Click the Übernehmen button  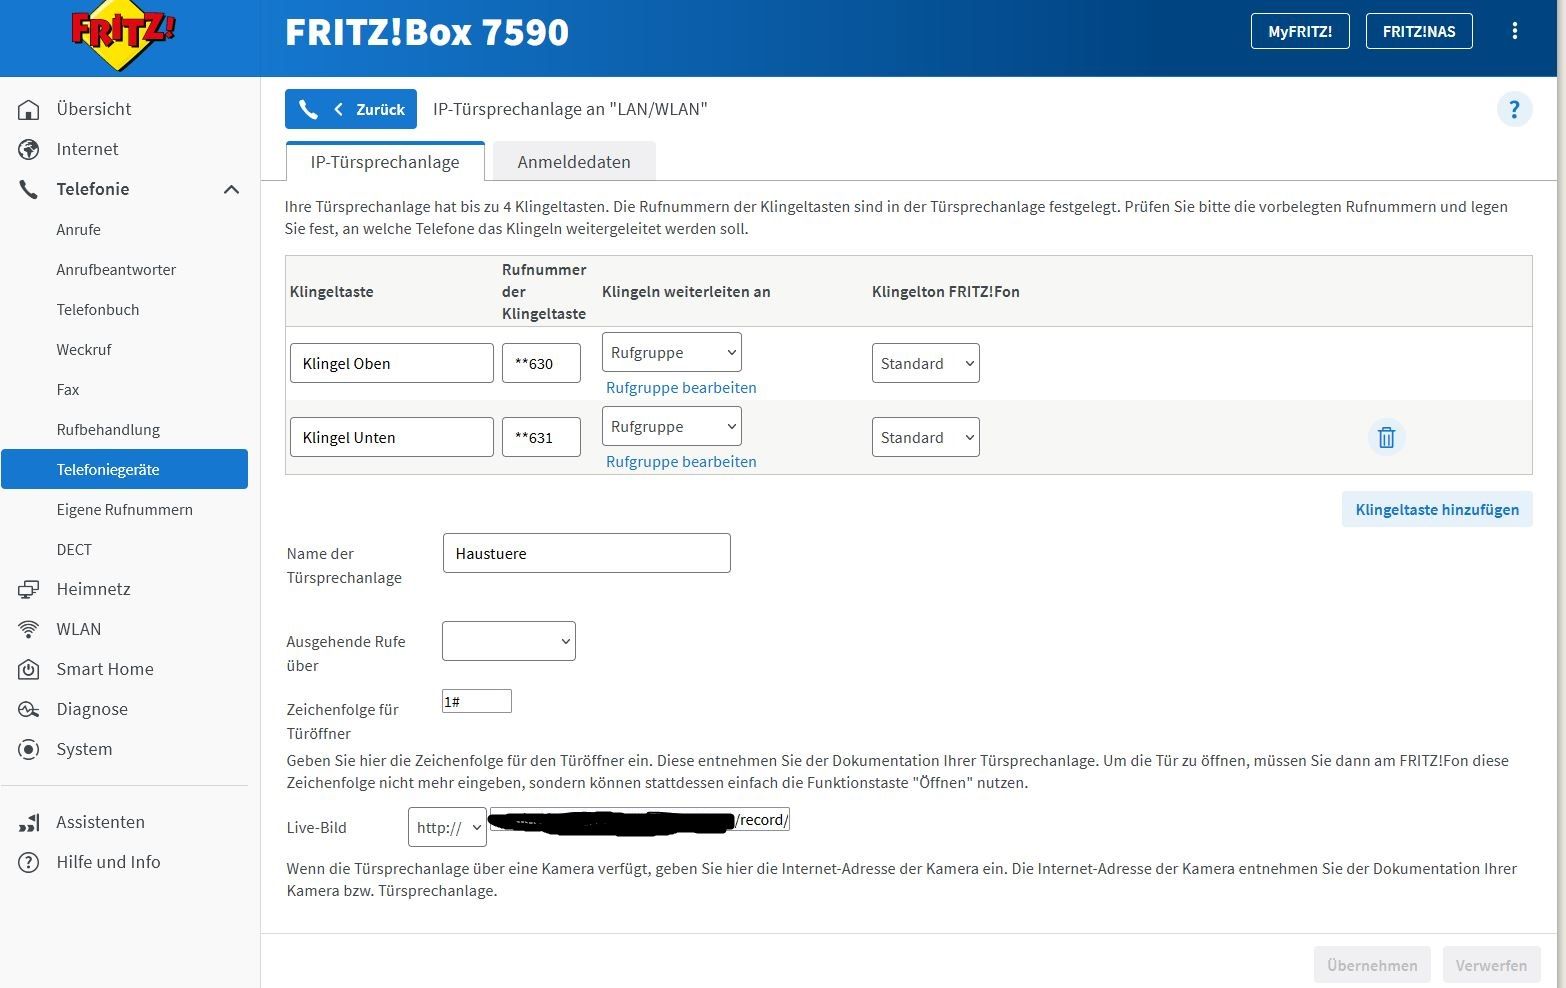point(1372,965)
